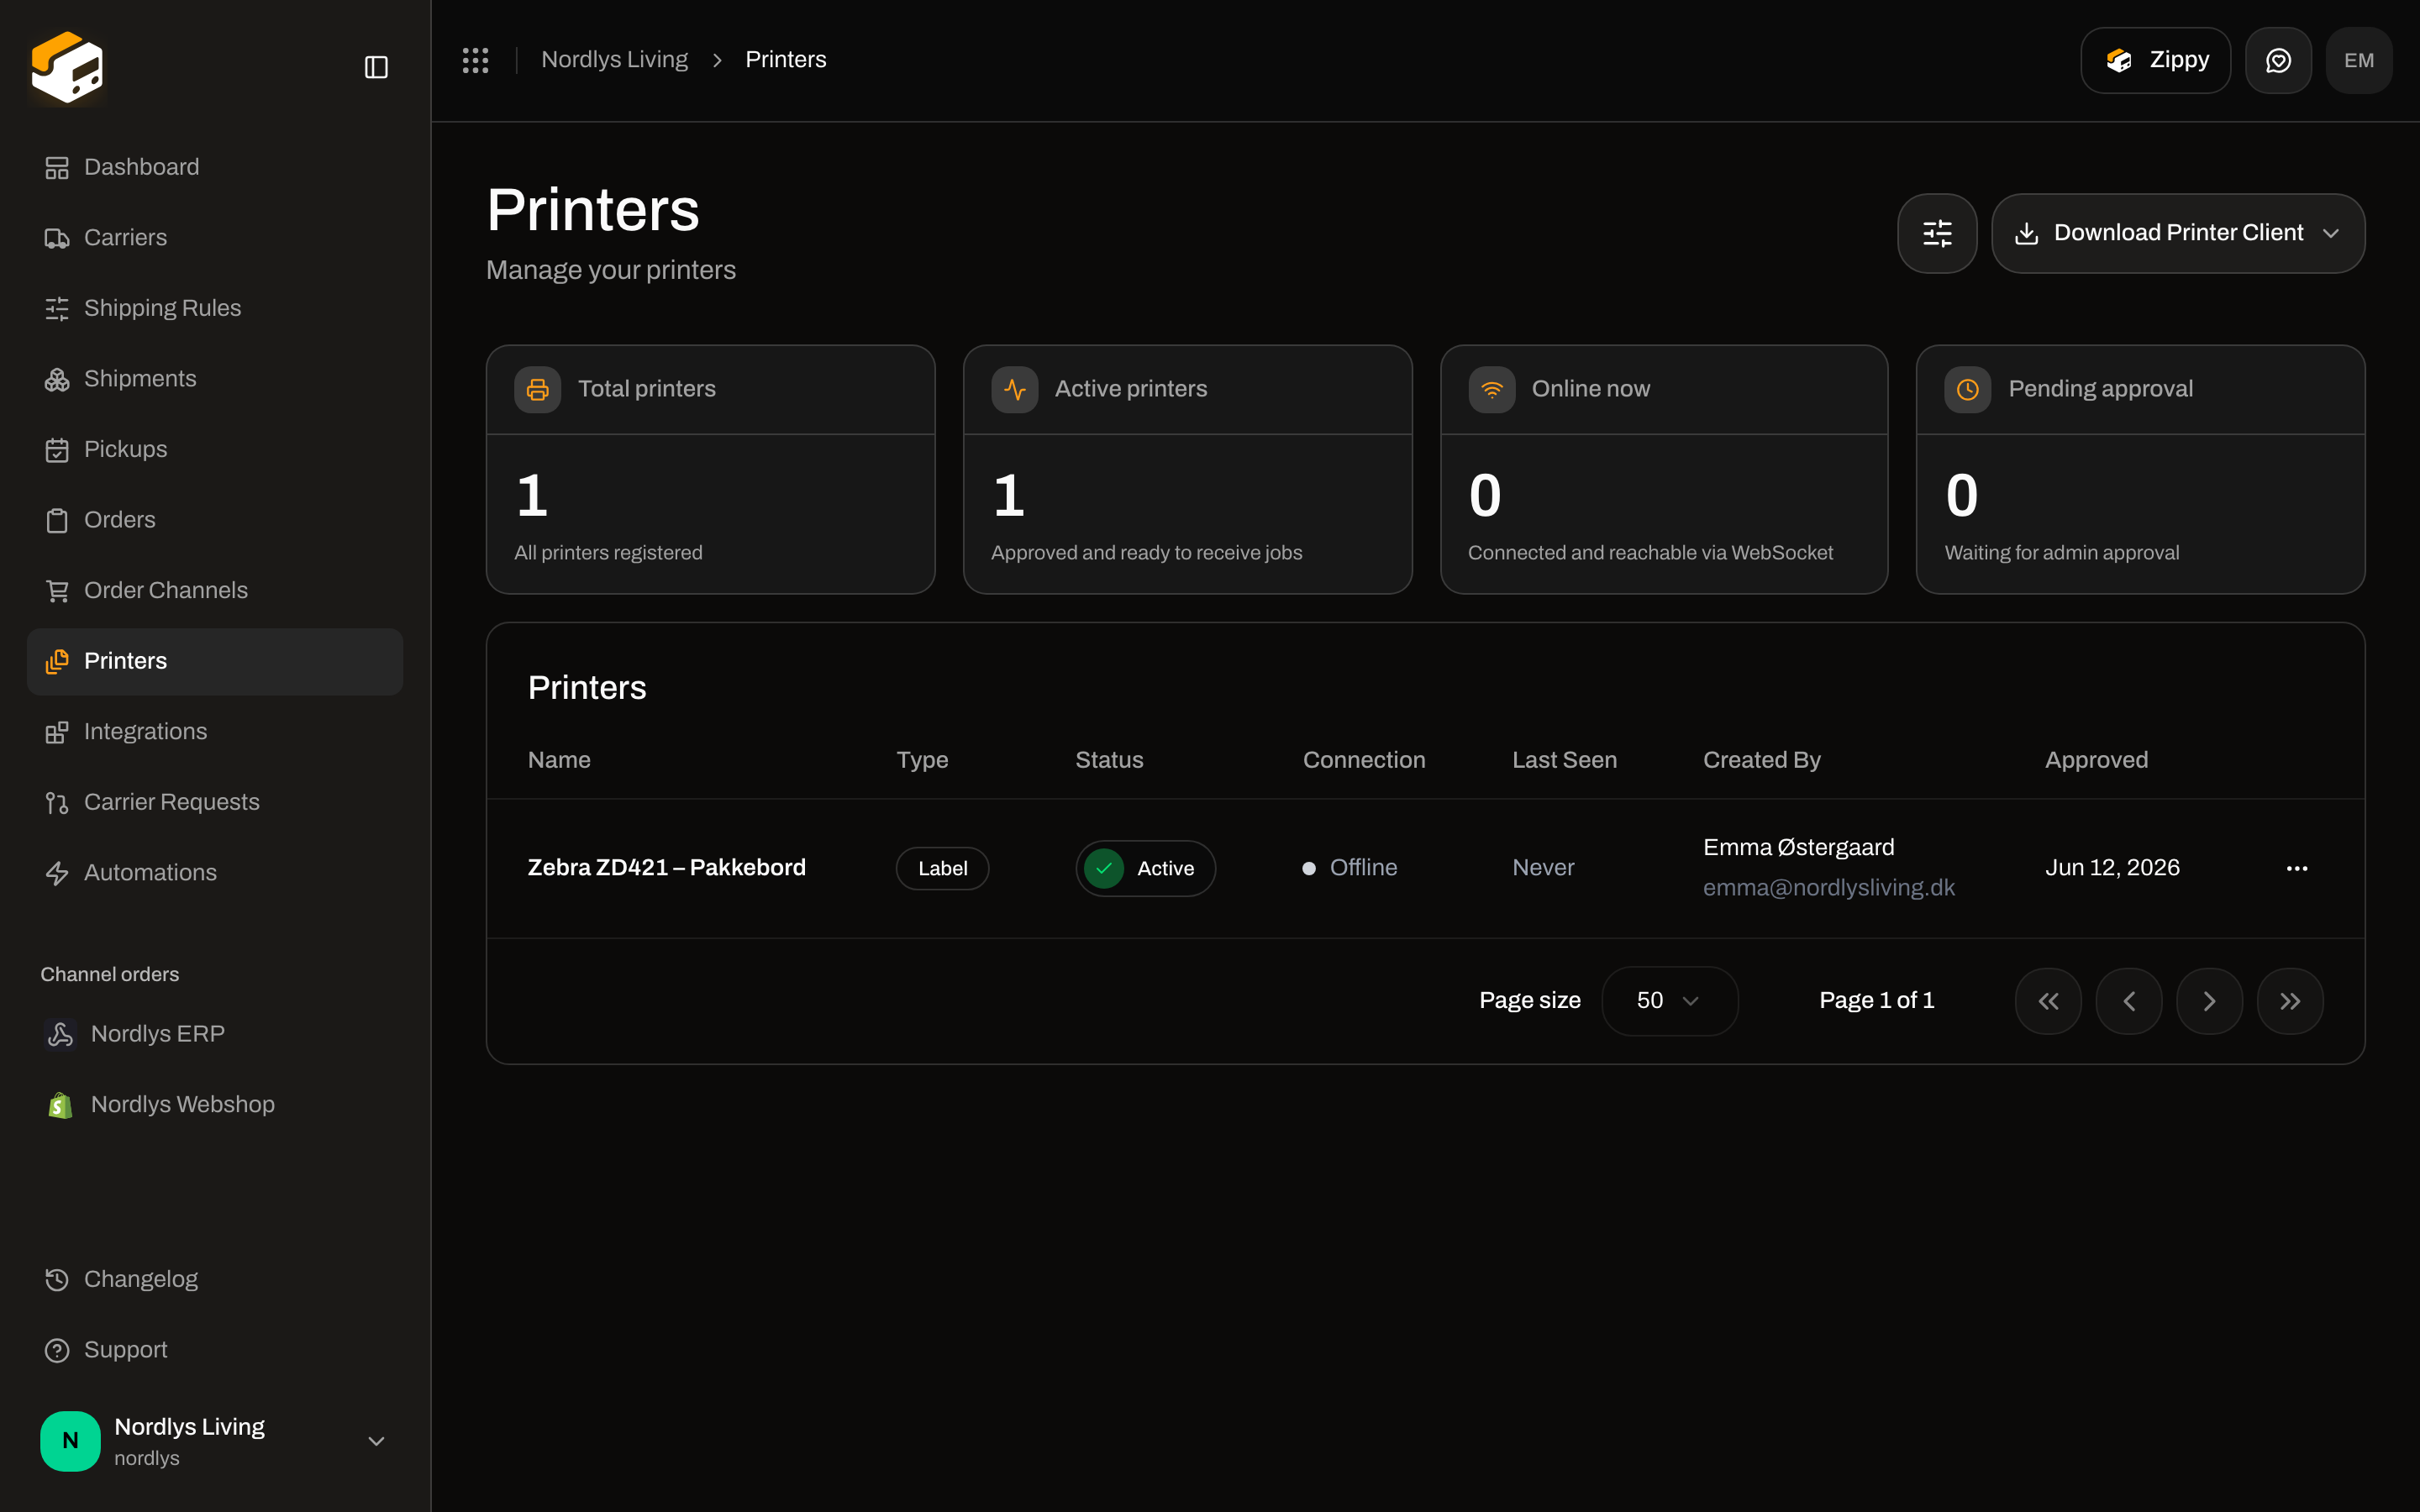The image size is (2420, 1512).
Task: Sort by Name column header
Action: (x=559, y=760)
